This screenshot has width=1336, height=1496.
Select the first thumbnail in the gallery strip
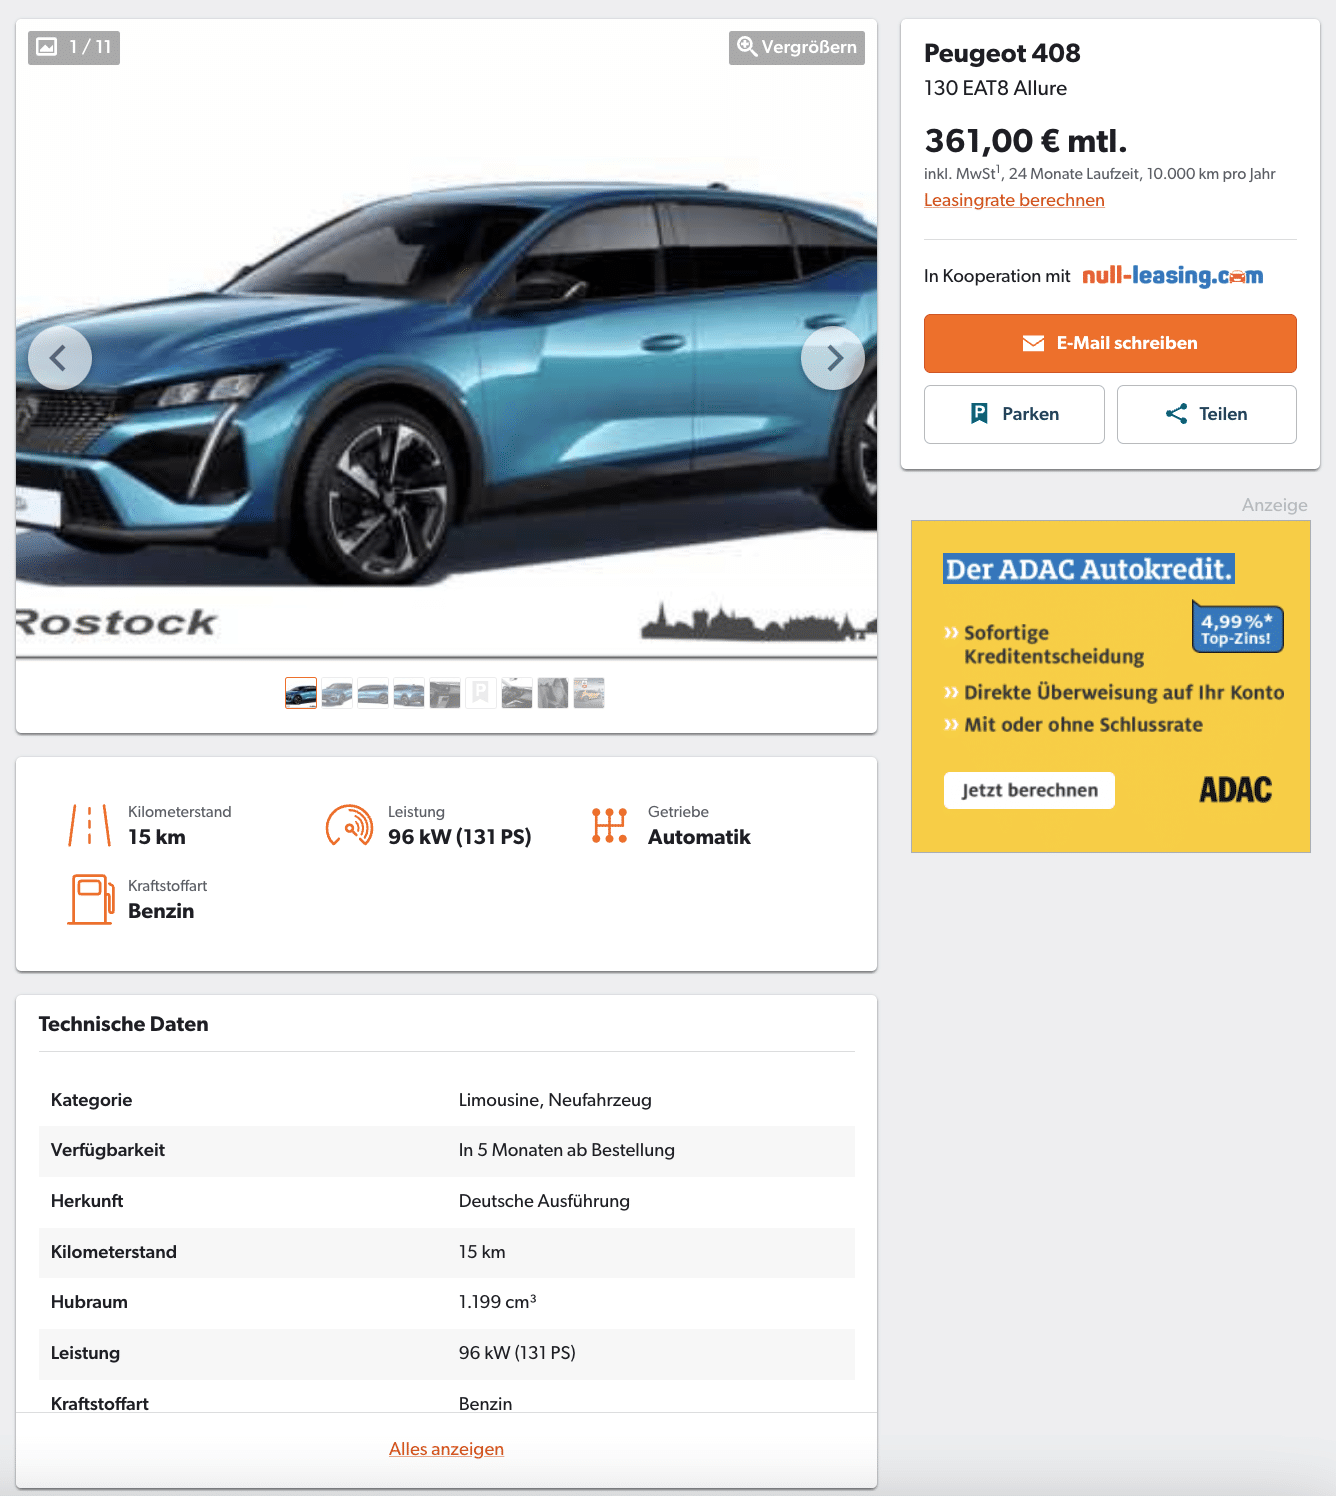301,693
